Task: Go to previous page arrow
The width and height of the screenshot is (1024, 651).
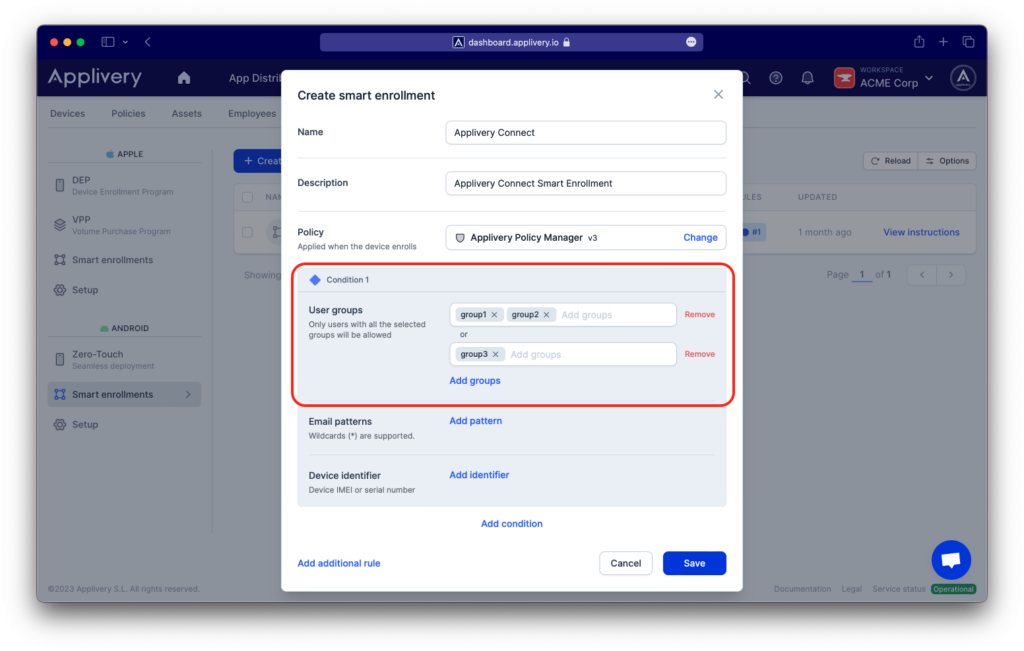Action: pos(922,275)
